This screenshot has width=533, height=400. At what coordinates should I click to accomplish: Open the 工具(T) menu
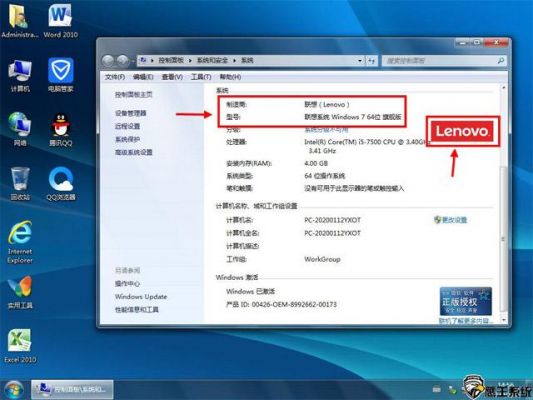click(201, 77)
